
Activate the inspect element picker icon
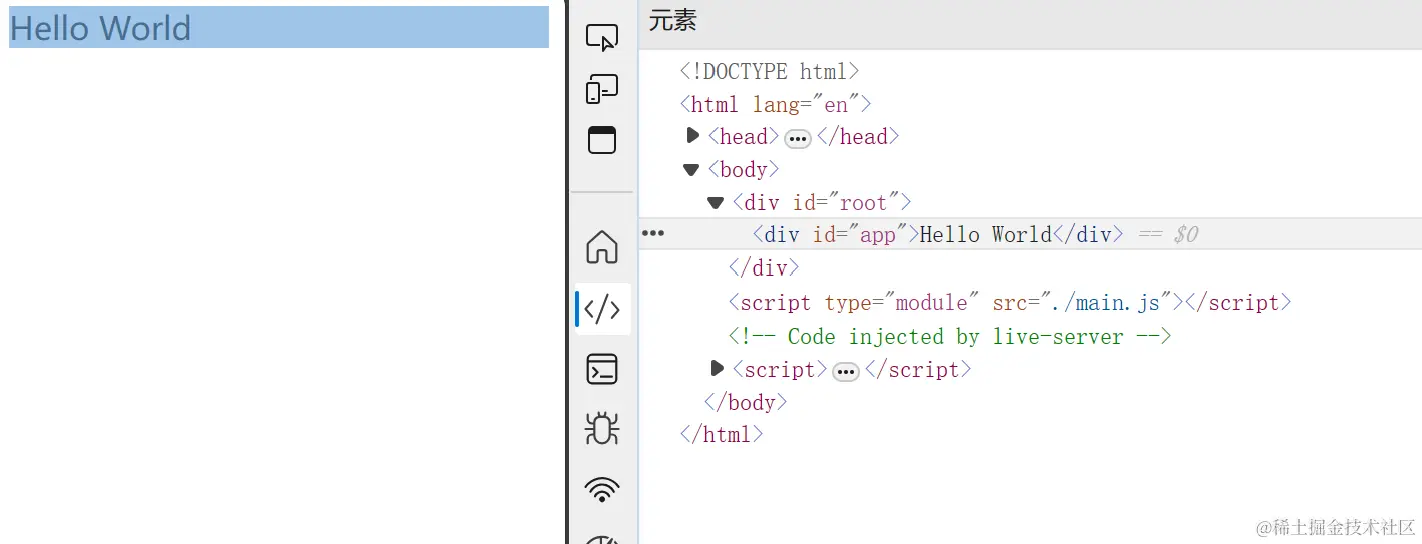602,39
